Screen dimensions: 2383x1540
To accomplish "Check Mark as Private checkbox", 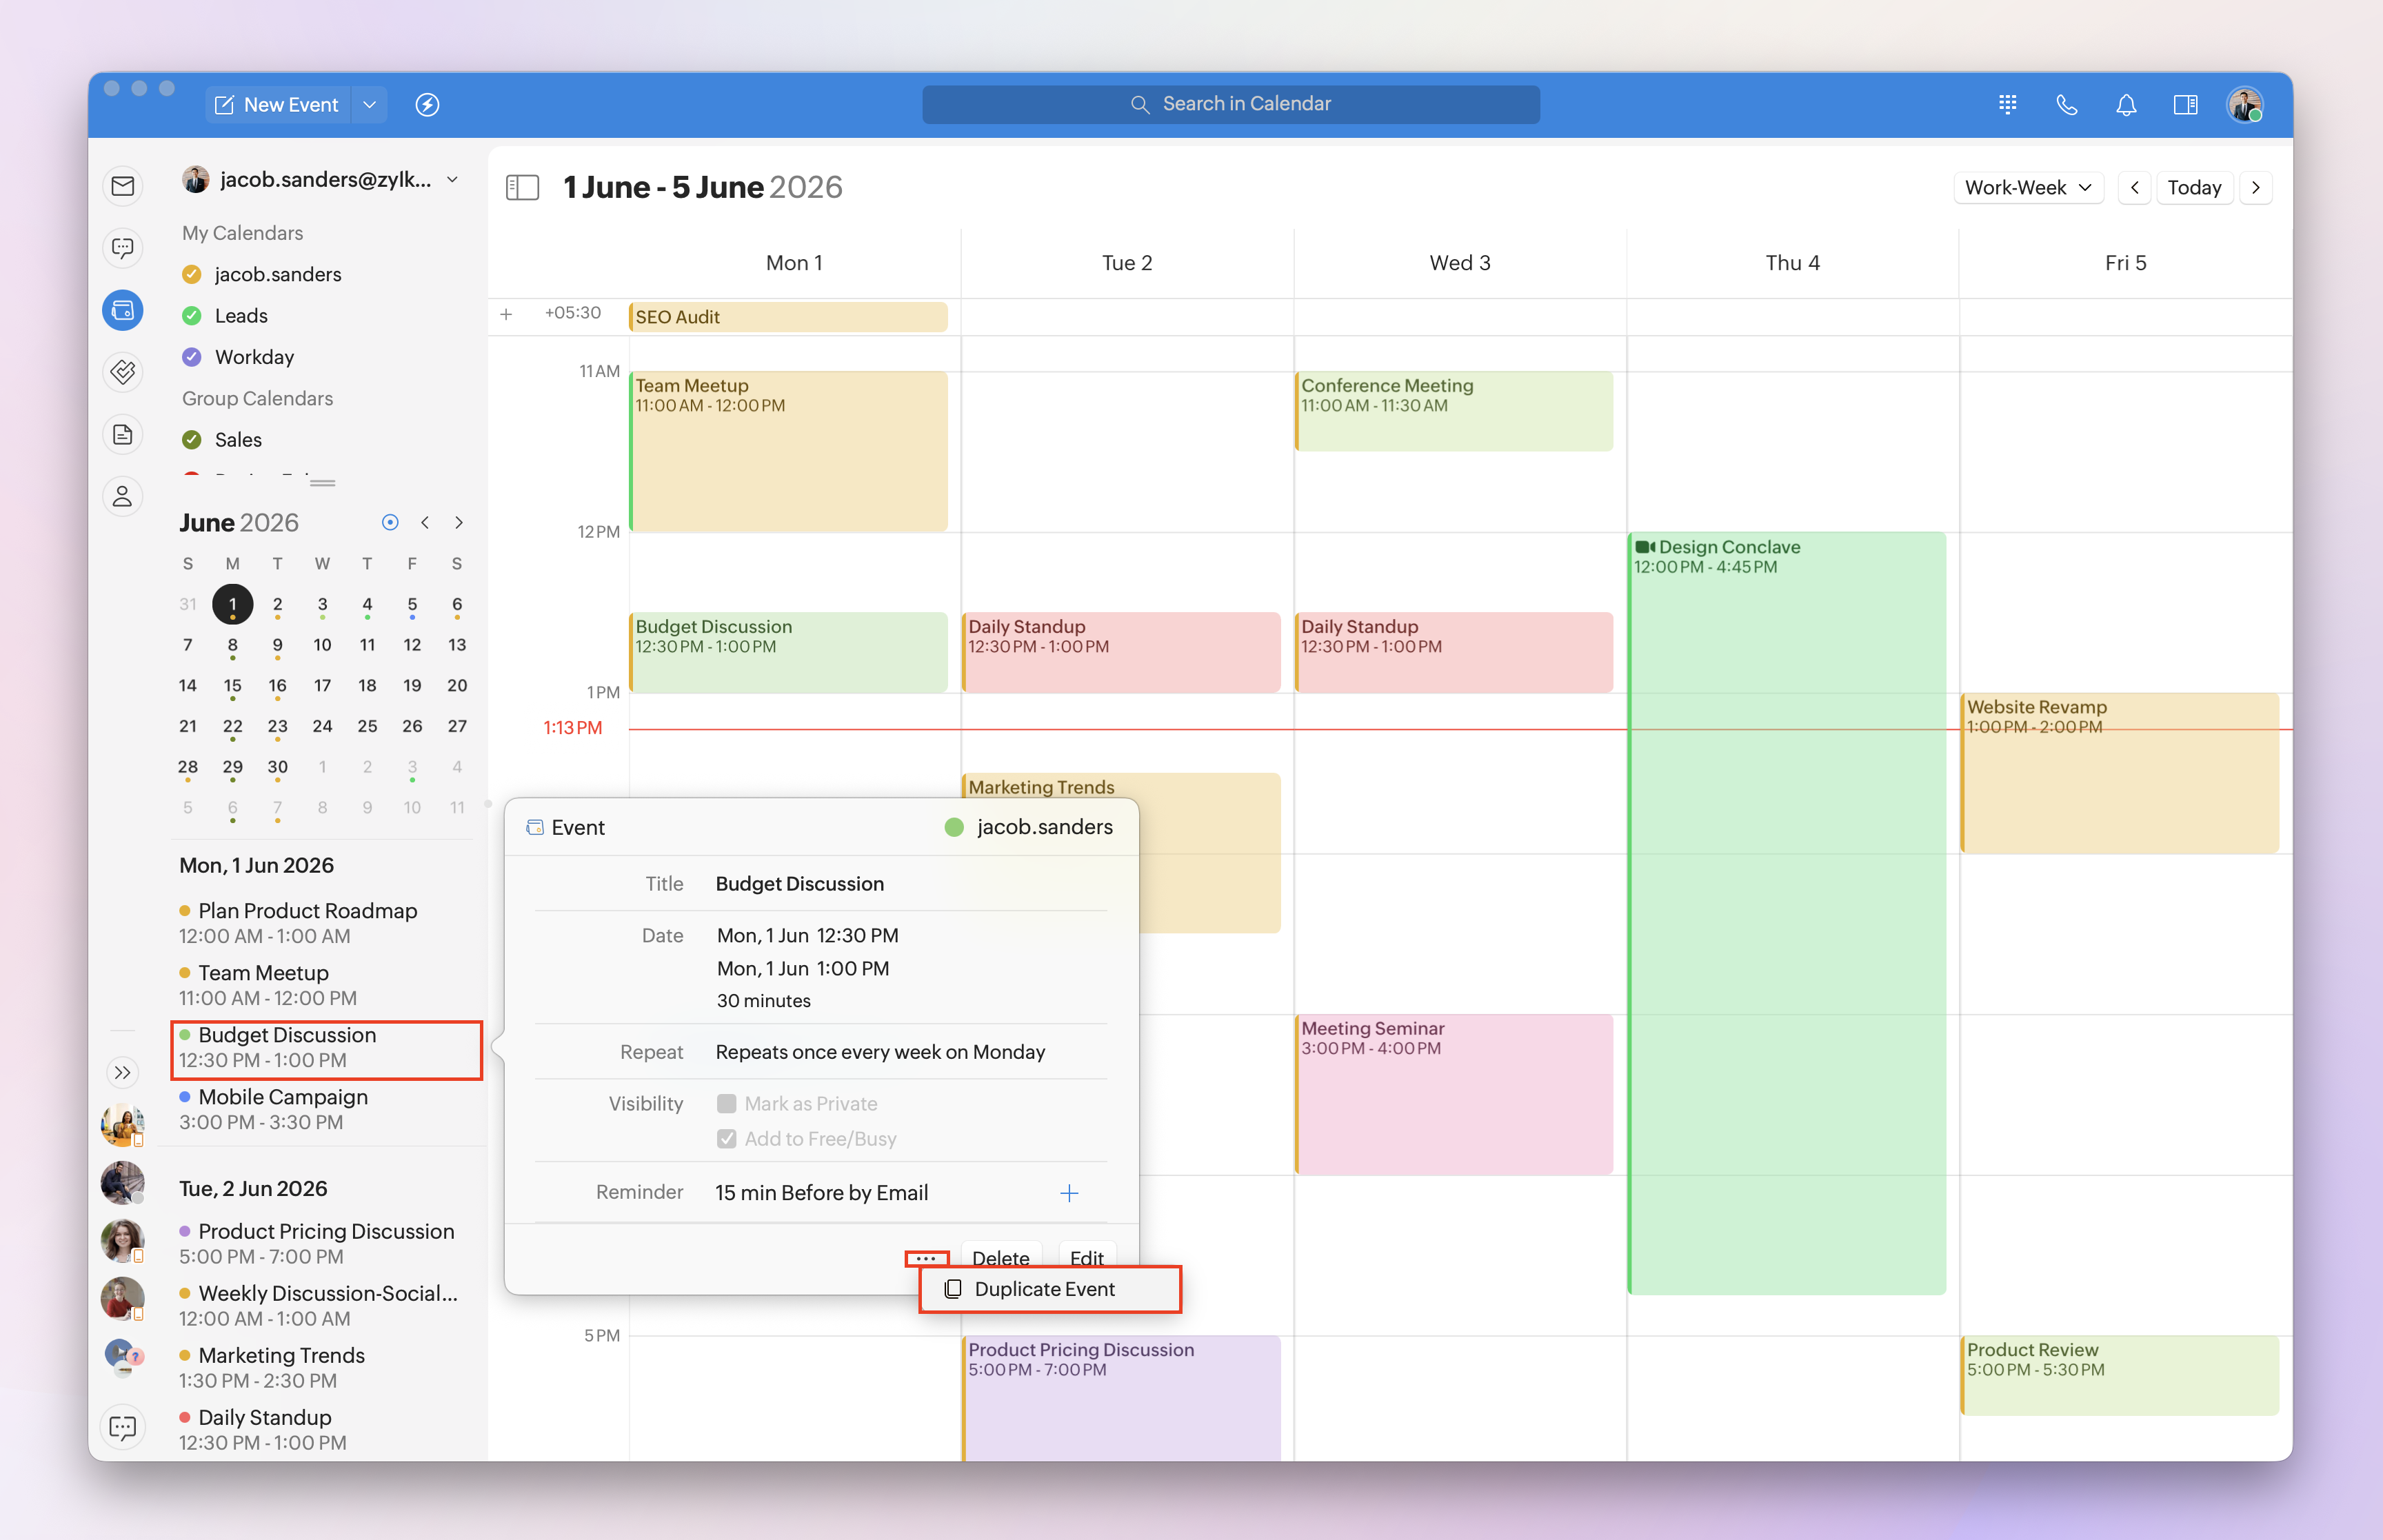I will [x=727, y=1104].
